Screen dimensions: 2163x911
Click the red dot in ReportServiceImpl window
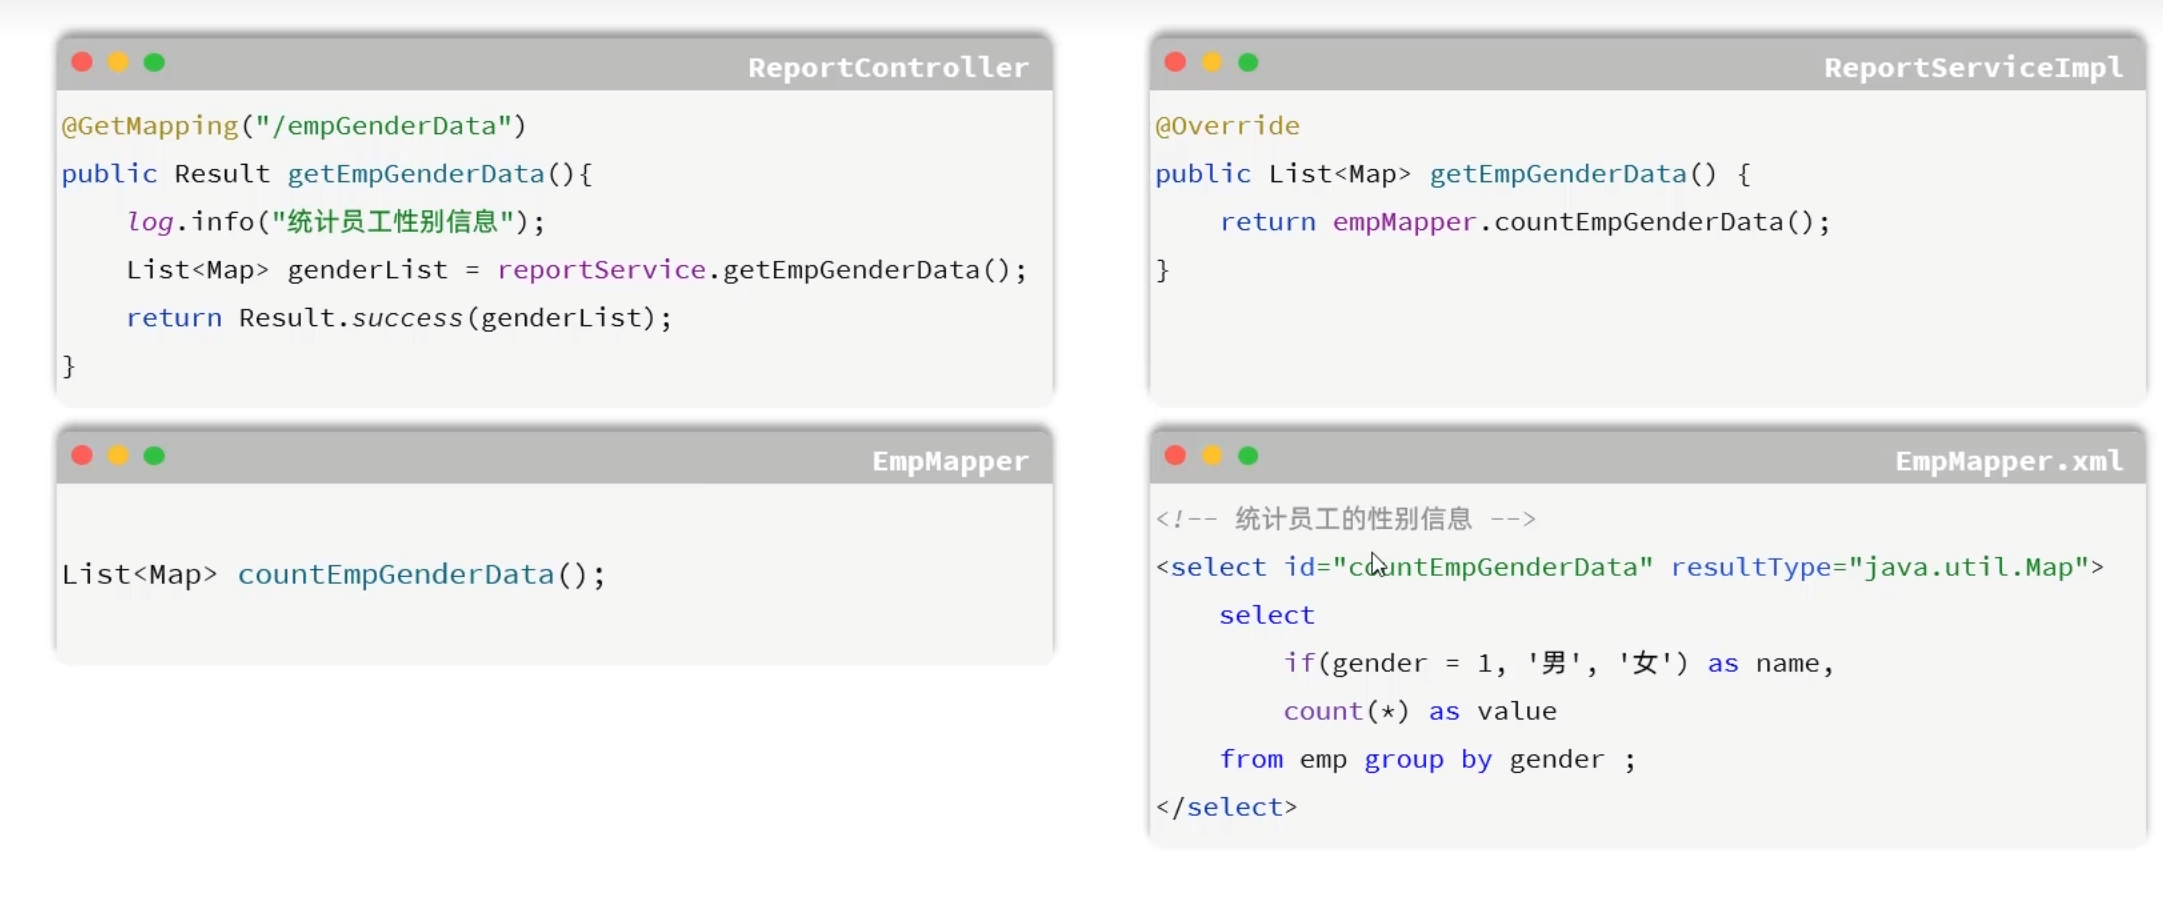(1176, 62)
